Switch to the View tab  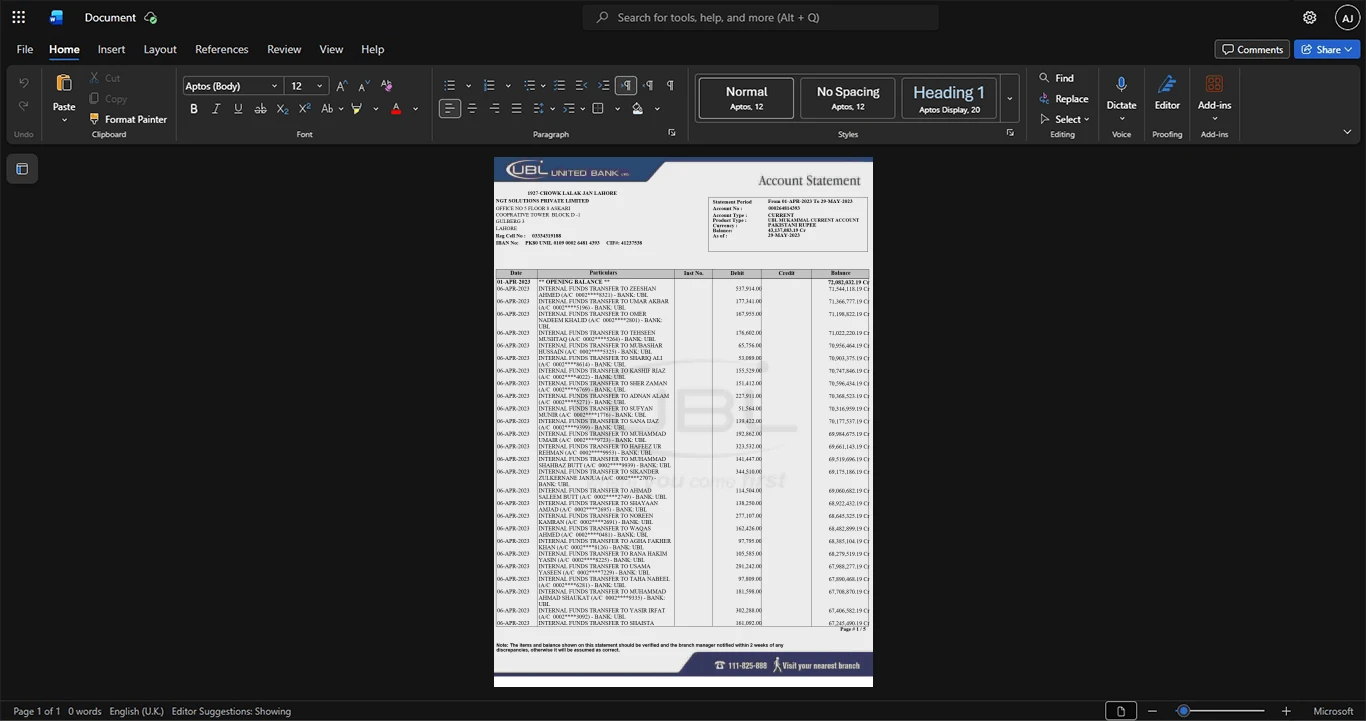[331, 49]
